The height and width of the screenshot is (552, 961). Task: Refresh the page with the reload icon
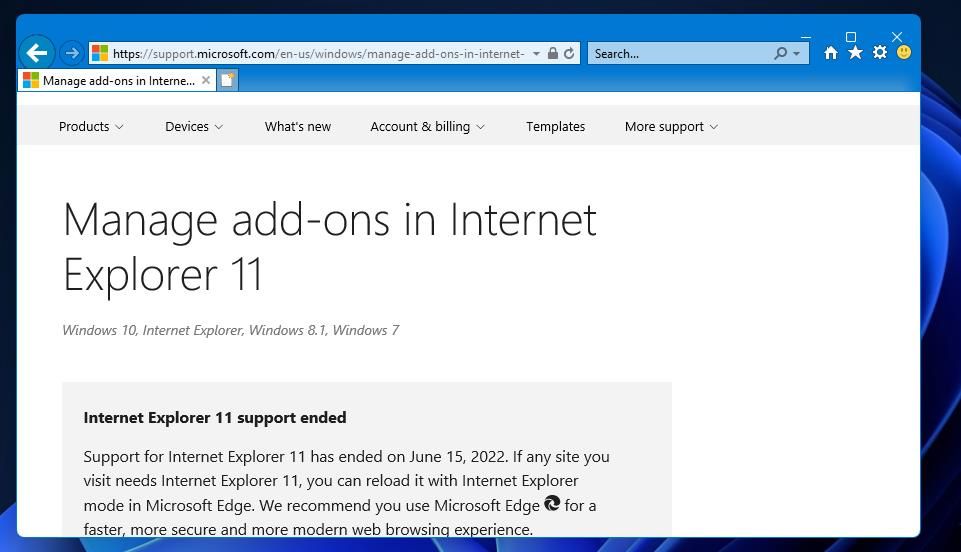click(569, 53)
